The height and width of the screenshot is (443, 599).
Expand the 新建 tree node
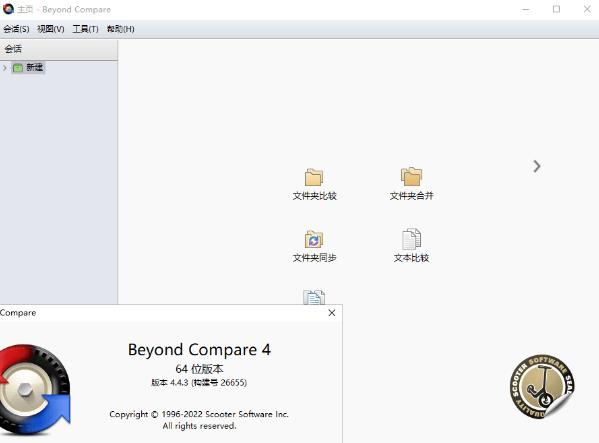5,68
